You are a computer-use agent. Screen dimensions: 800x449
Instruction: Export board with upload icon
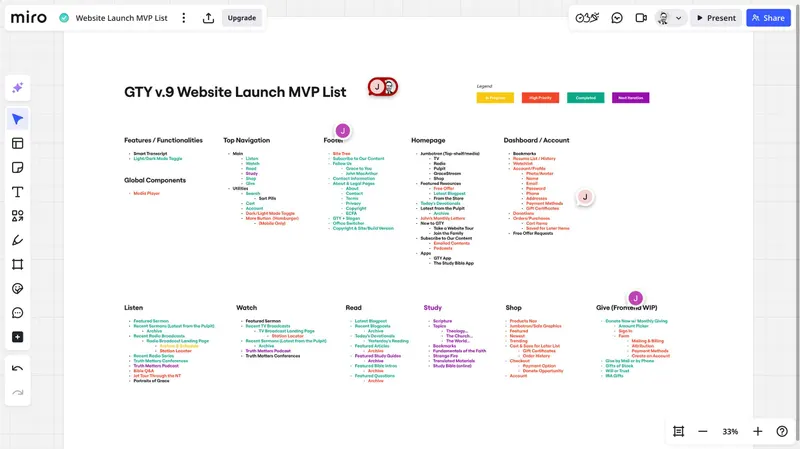click(208, 18)
